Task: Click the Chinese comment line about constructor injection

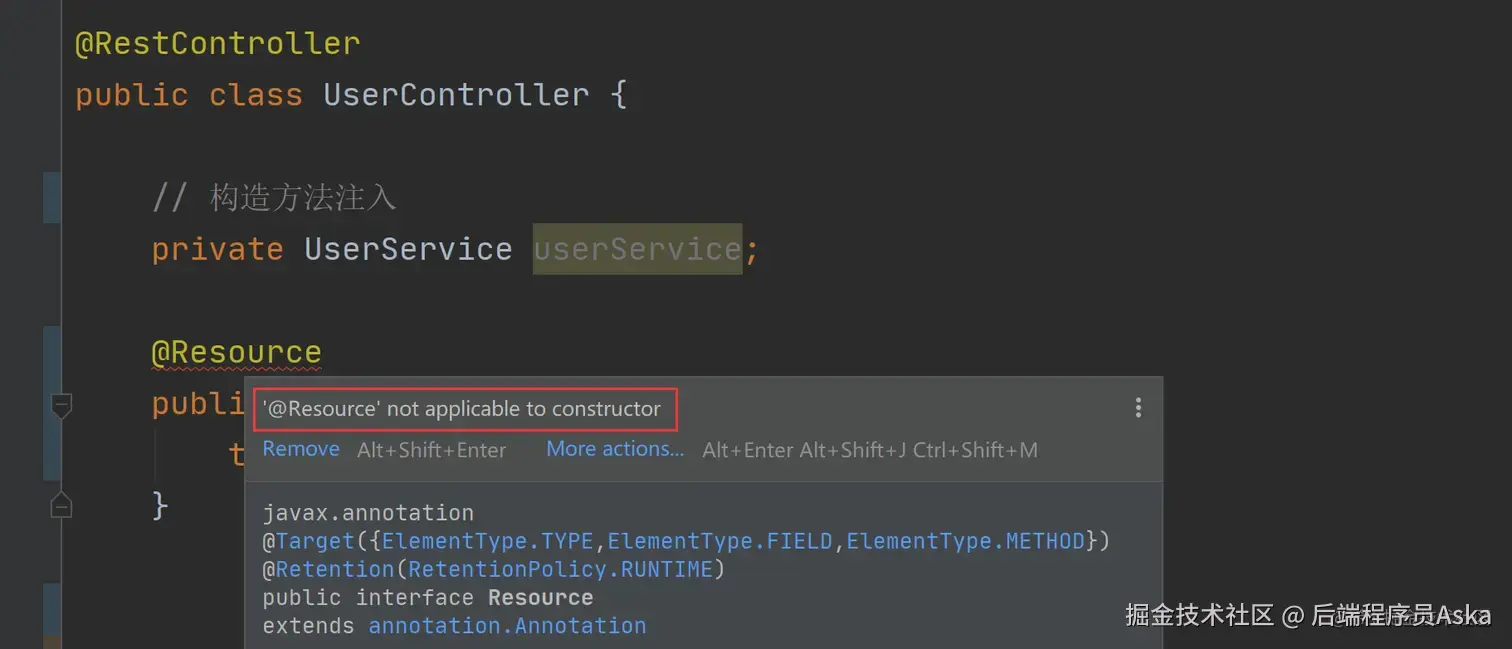Action: 274,198
